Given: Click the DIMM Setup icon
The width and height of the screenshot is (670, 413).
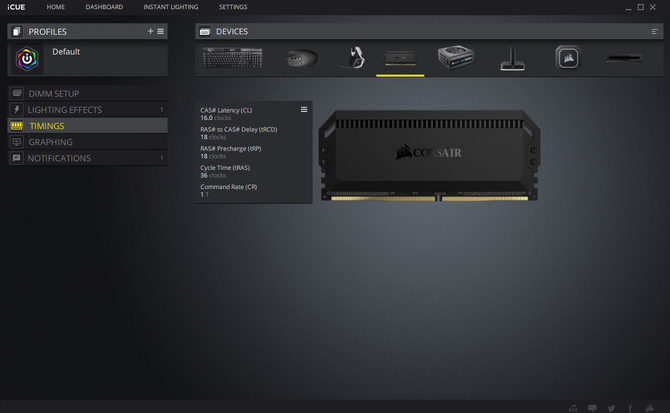Looking at the screenshot, I should [17, 93].
